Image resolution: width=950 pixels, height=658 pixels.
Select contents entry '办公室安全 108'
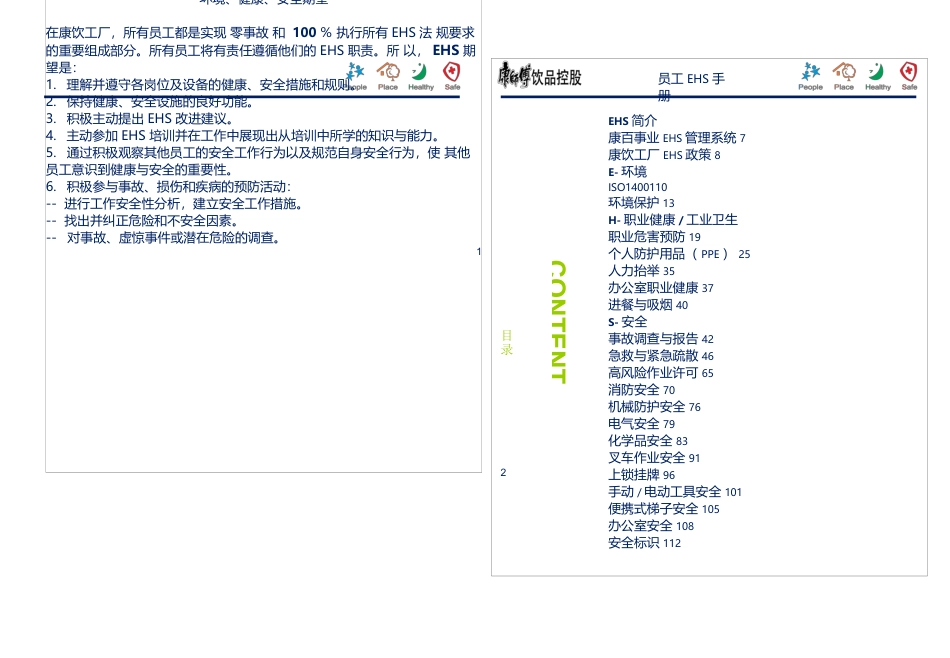point(651,525)
